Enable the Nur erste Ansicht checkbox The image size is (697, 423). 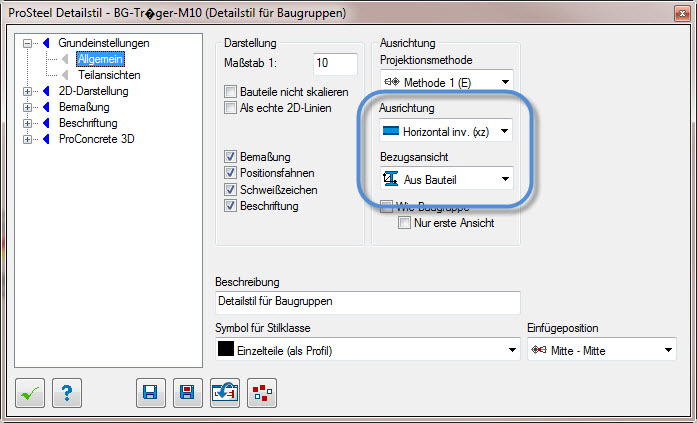coord(404,223)
